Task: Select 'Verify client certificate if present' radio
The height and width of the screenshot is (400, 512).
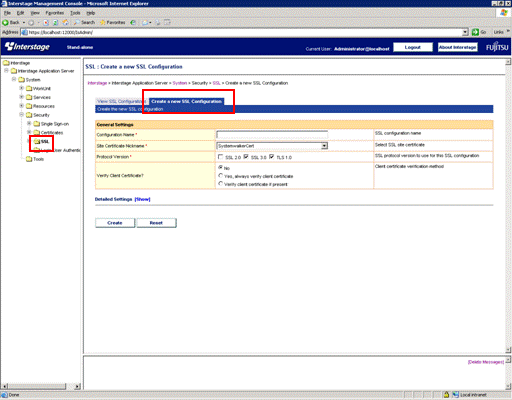Action: (x=220, y=184)
